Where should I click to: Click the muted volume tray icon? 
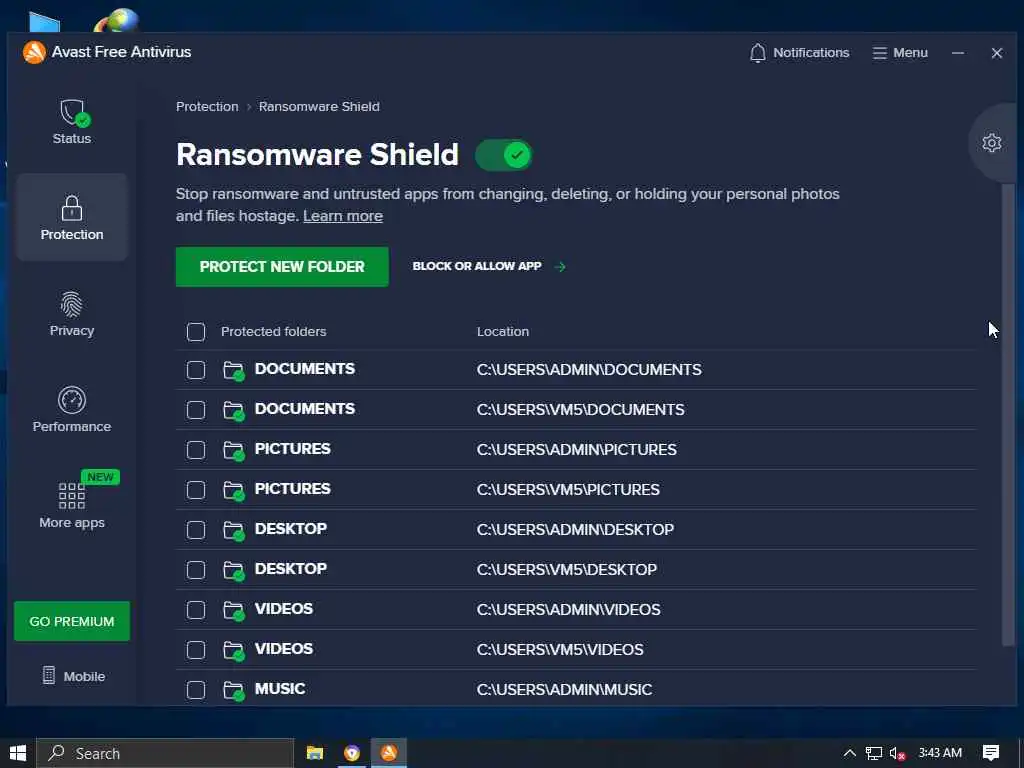pyautogui.click(x=897, y=754)
